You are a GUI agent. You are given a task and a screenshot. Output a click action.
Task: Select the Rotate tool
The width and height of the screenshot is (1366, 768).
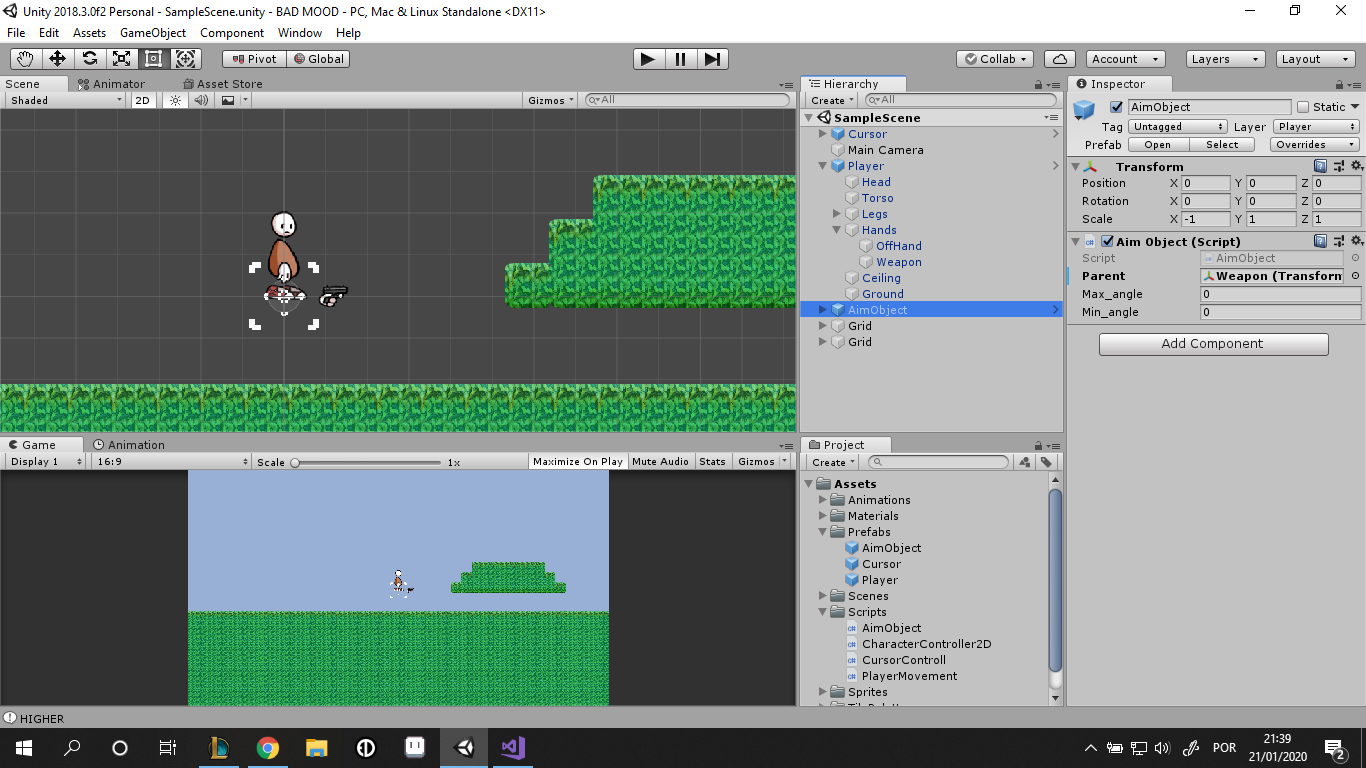[89, 59]
